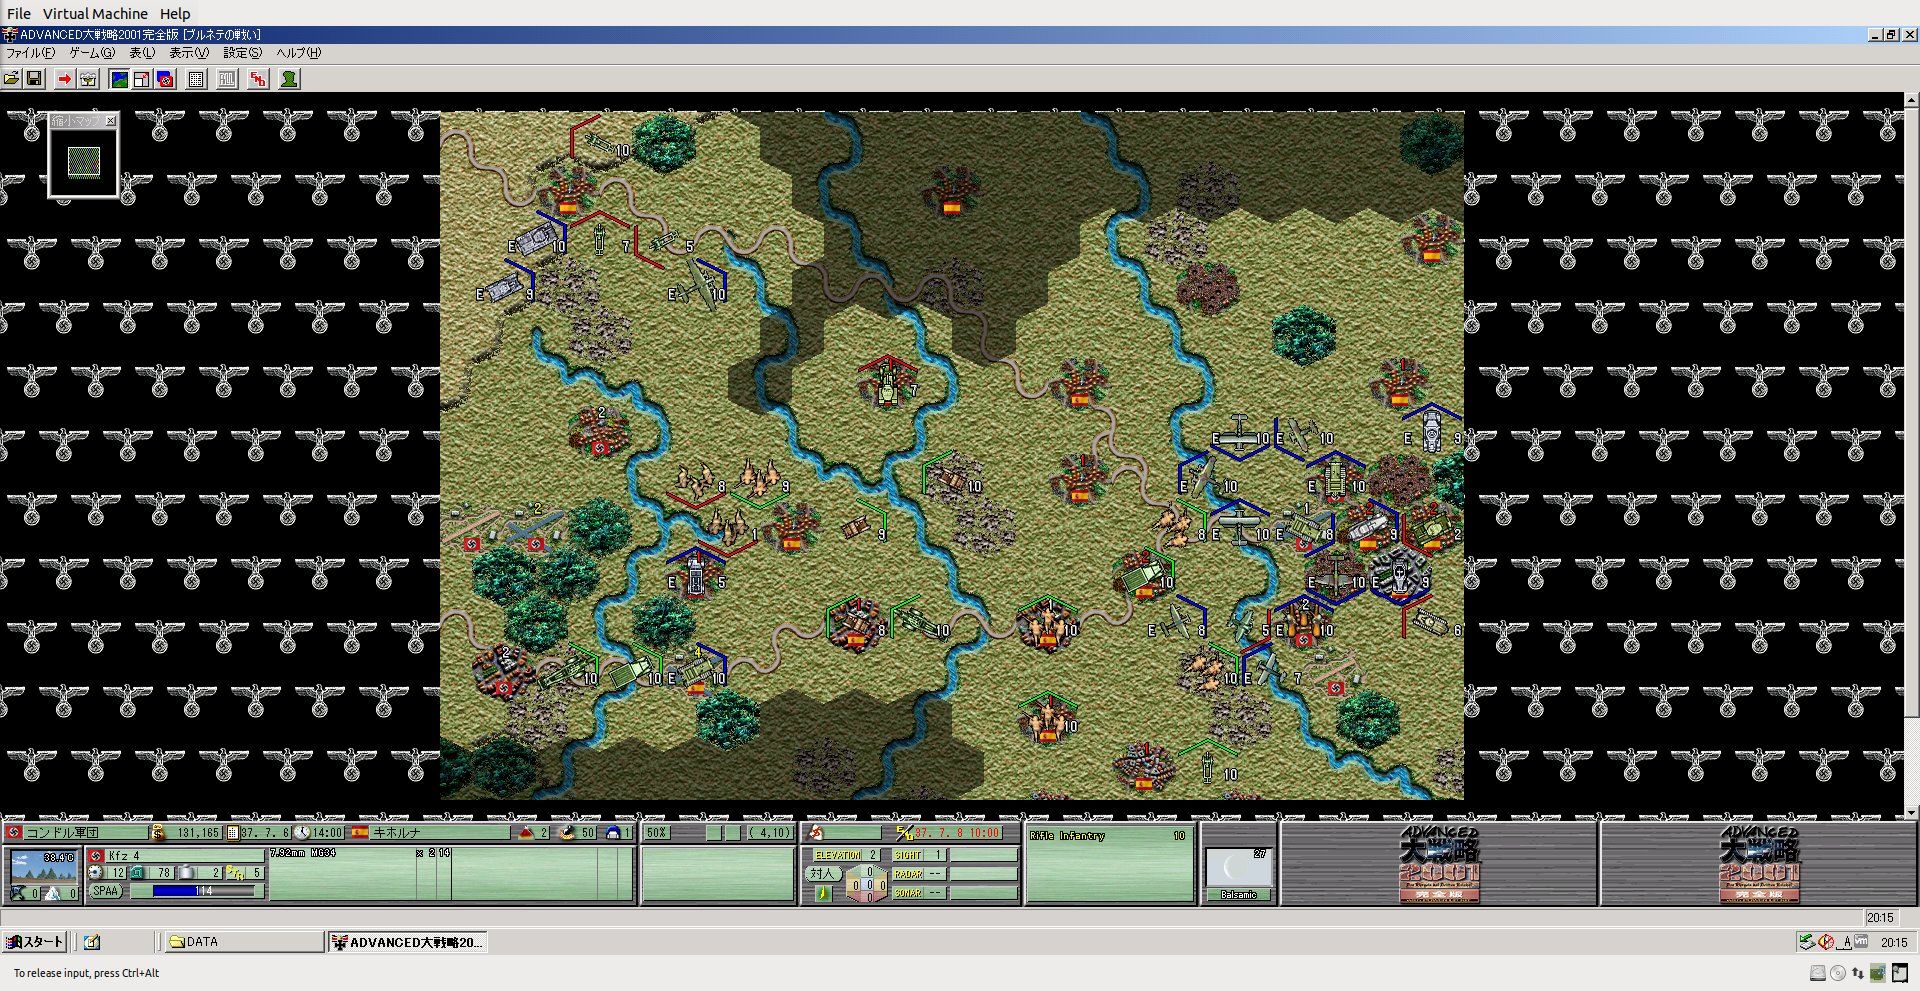Viewport: 1920px width, 991px height.
Task: Click the weather thumbnail showing 38.4°C
Action: [x=43, y=865]
